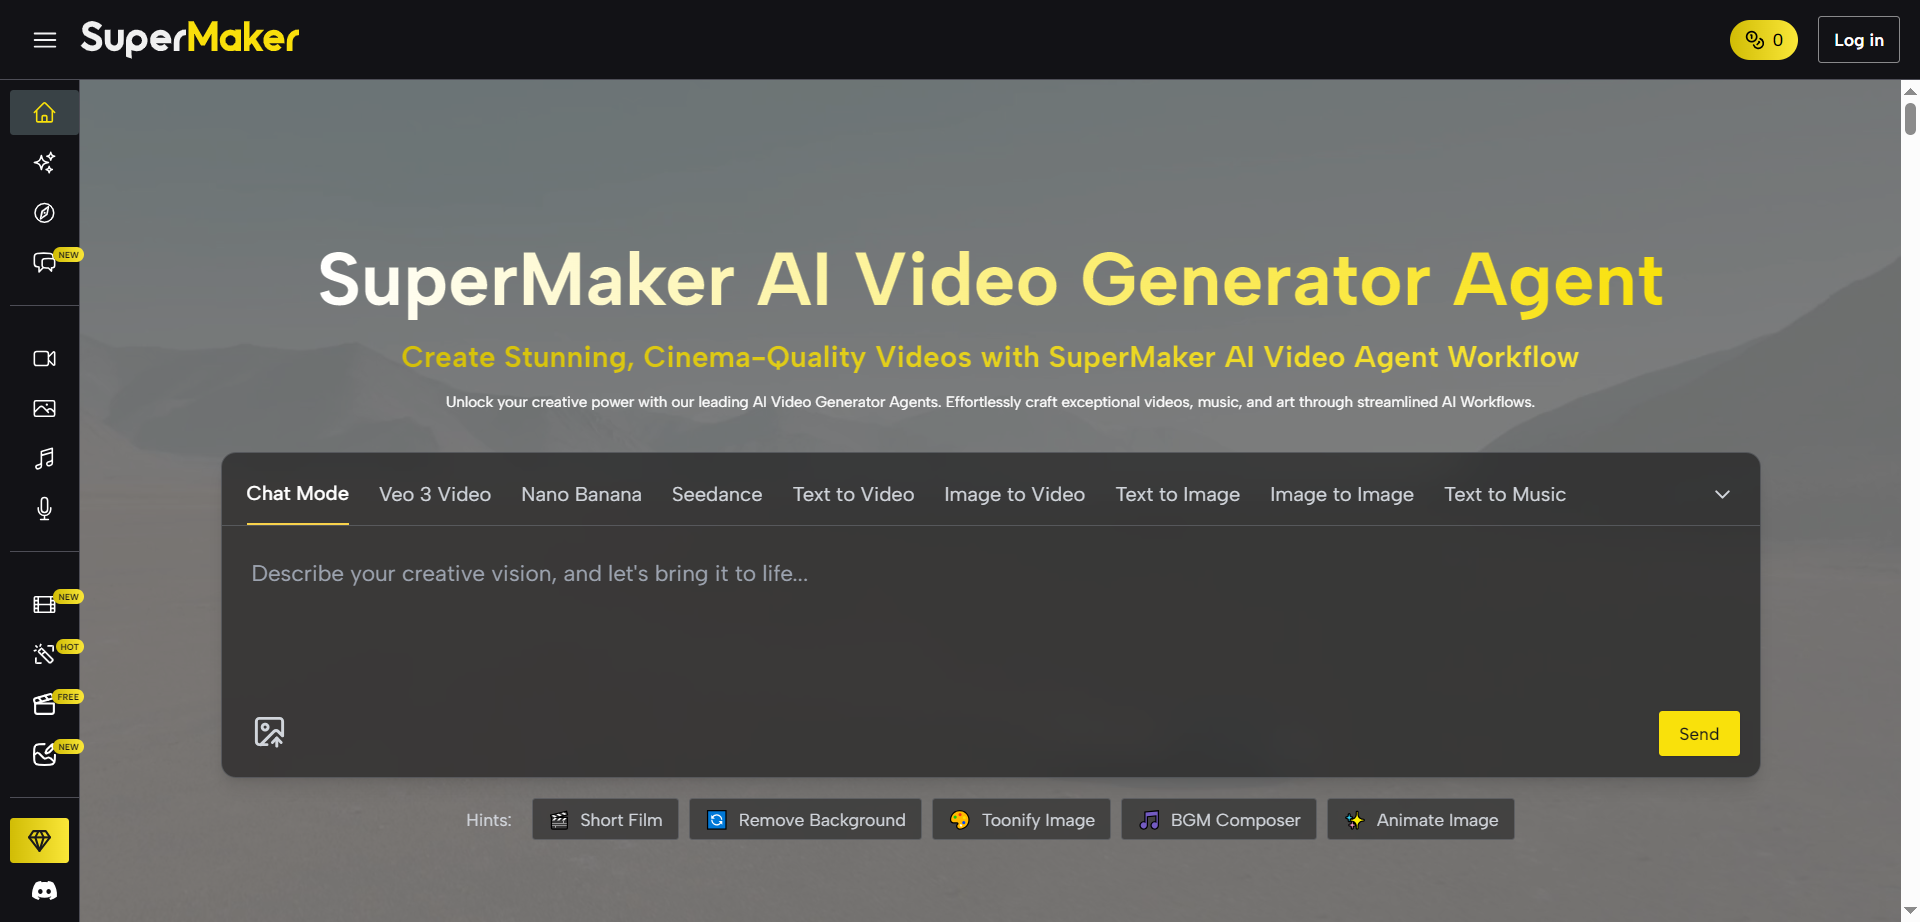
Task: Click the page scrollbar thumb
Action: point(1910,119)
